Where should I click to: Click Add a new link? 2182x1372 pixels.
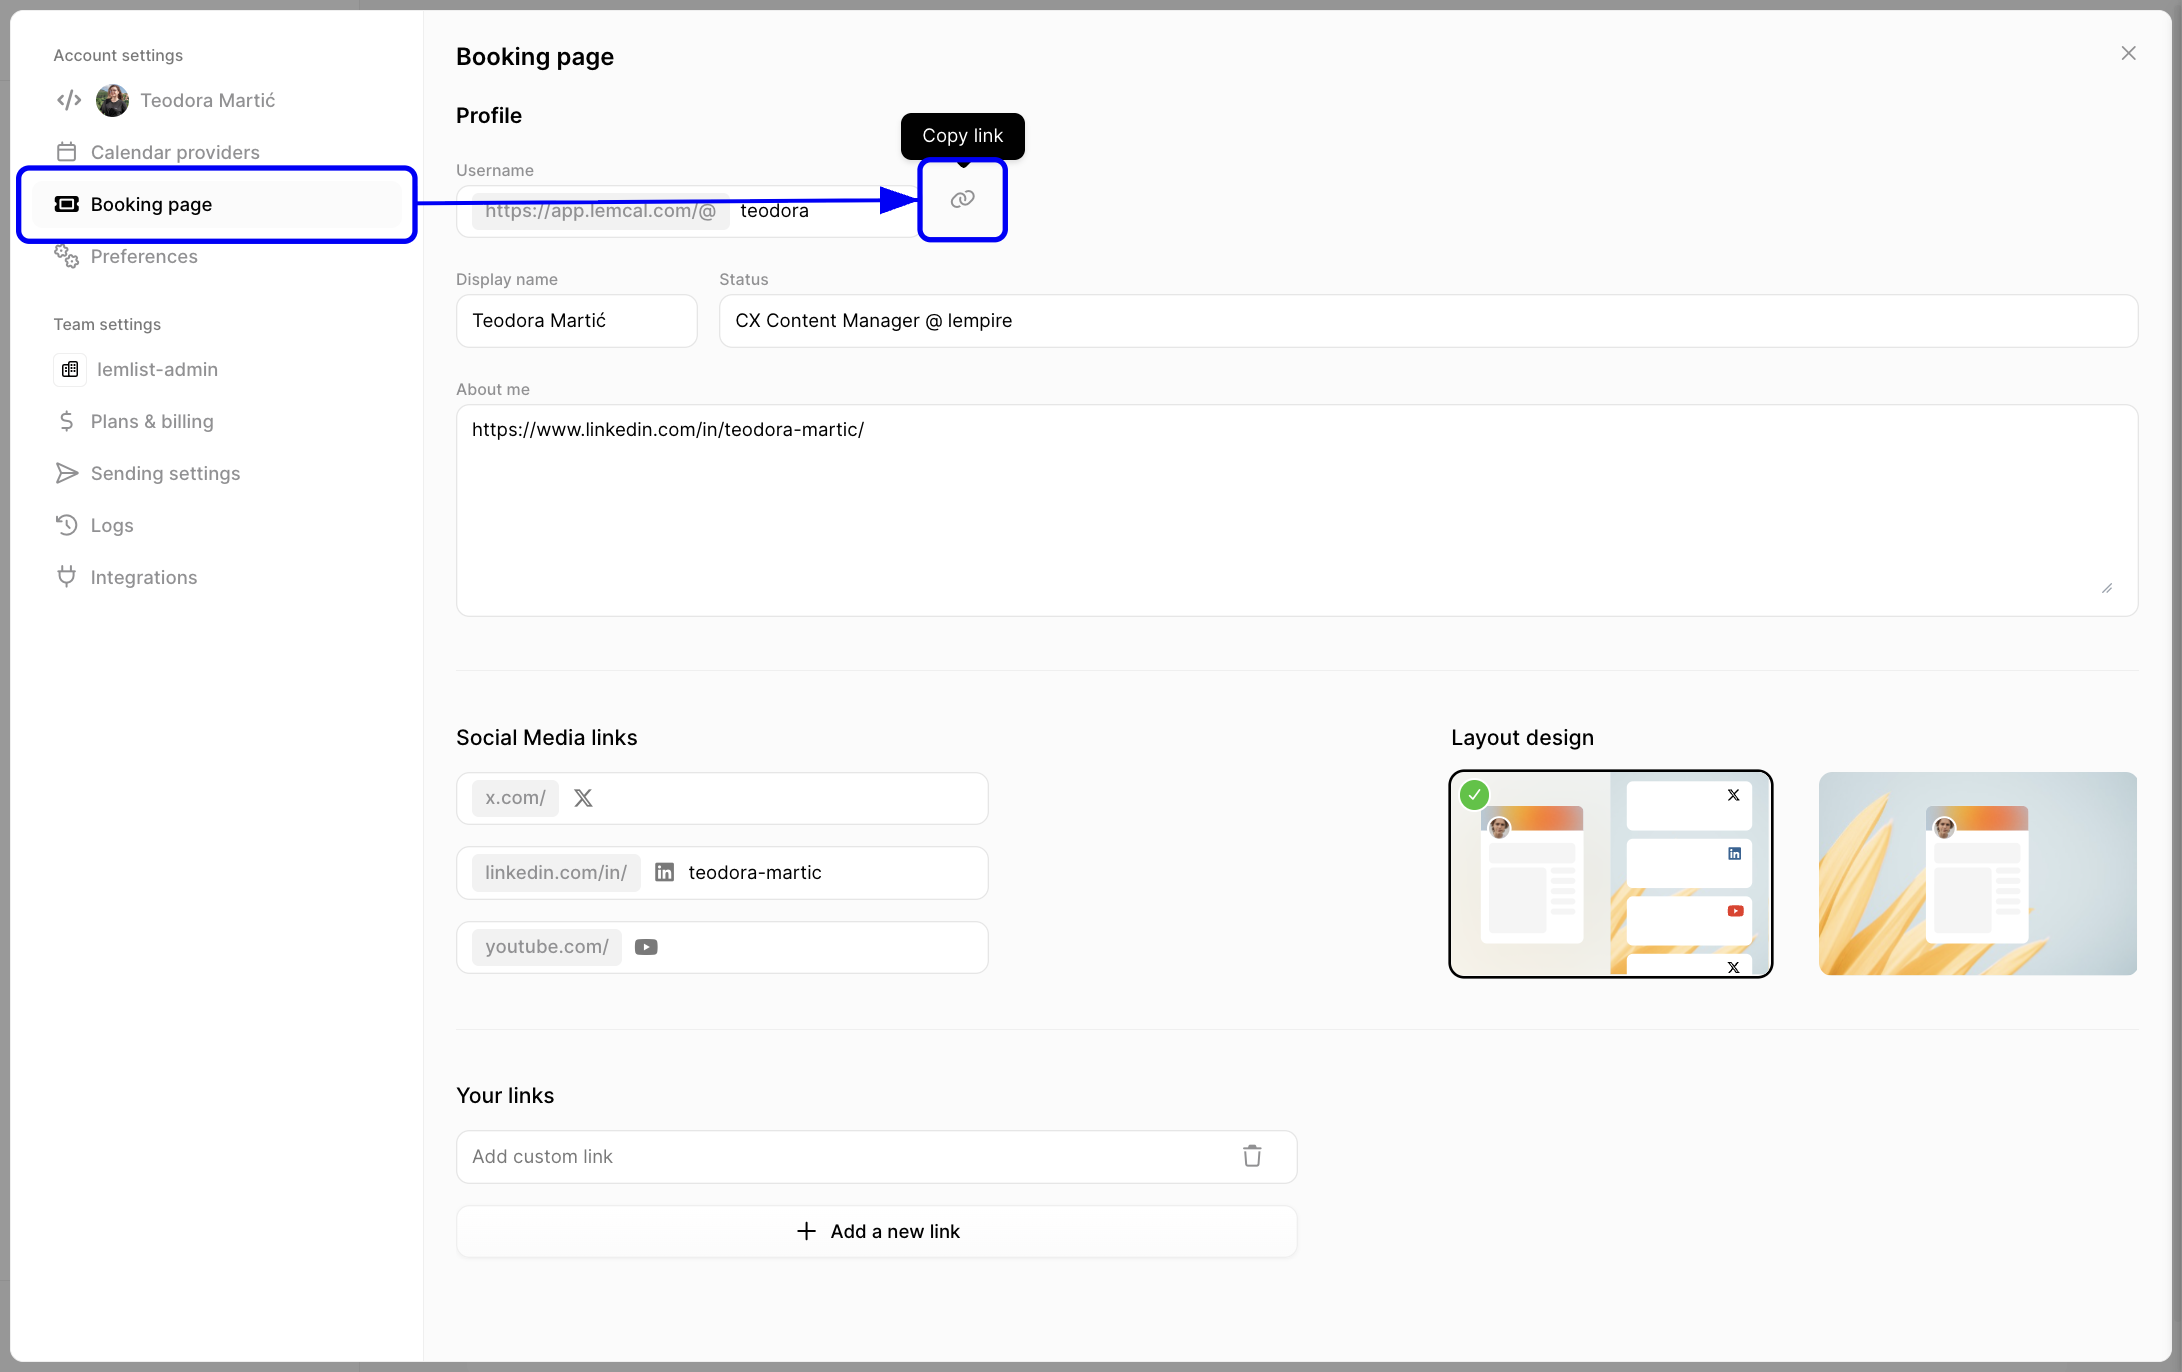876,1231
